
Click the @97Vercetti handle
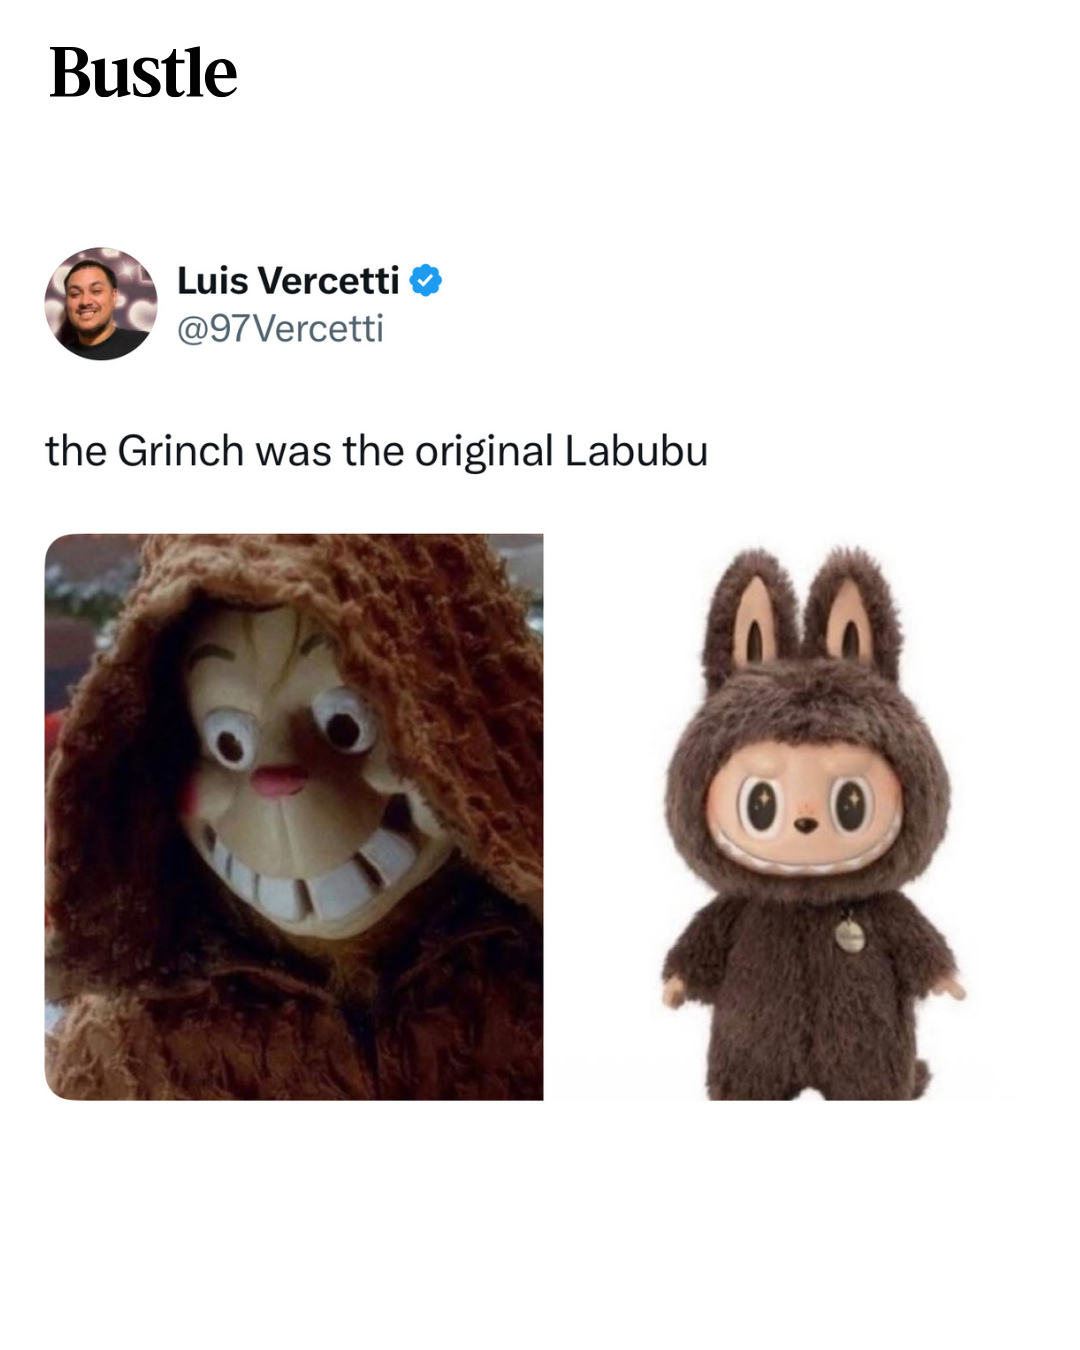280,328
